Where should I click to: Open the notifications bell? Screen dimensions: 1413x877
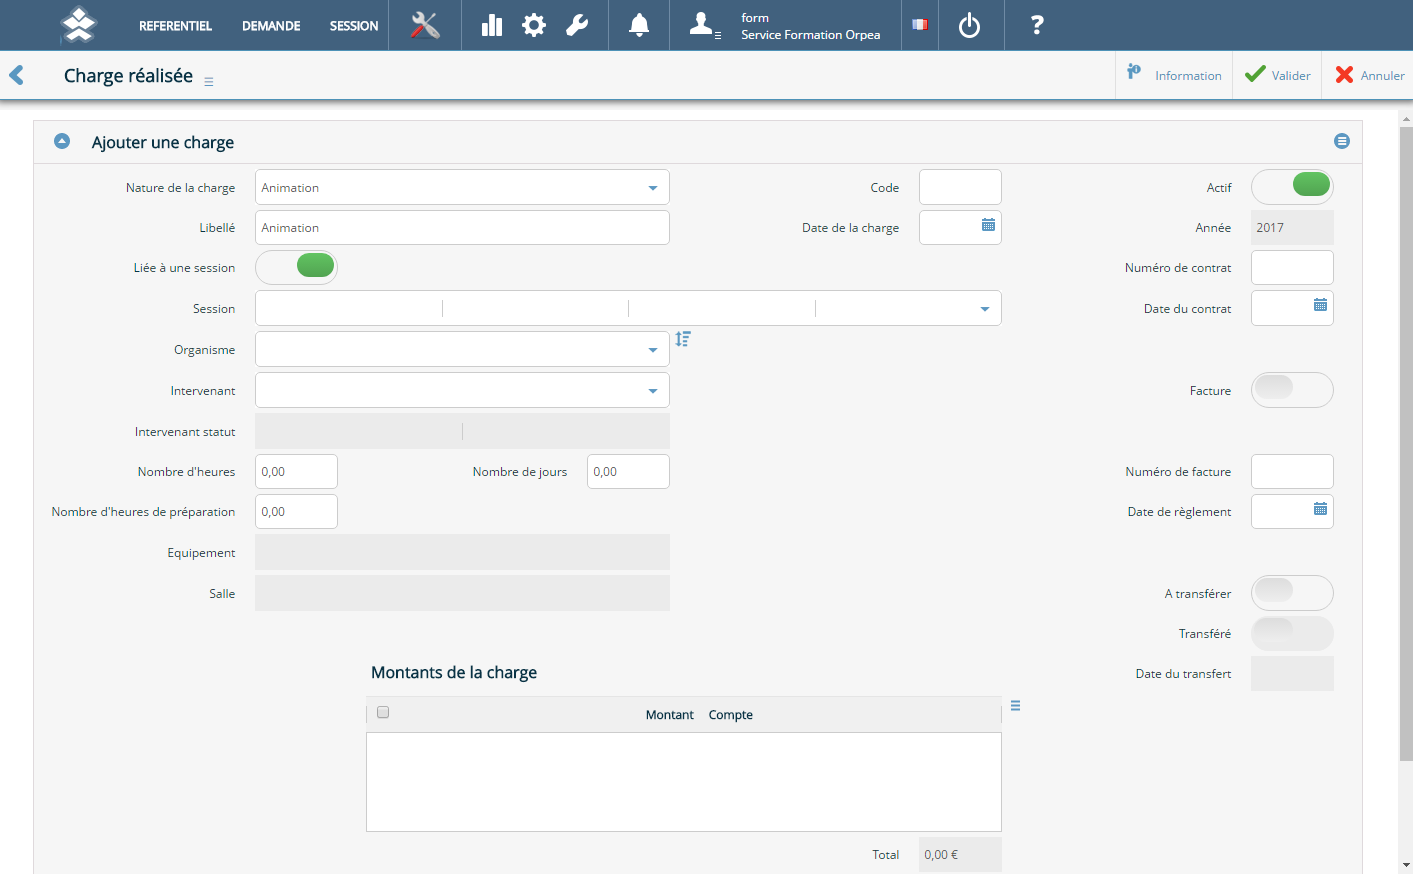click(x=639, y=25)
